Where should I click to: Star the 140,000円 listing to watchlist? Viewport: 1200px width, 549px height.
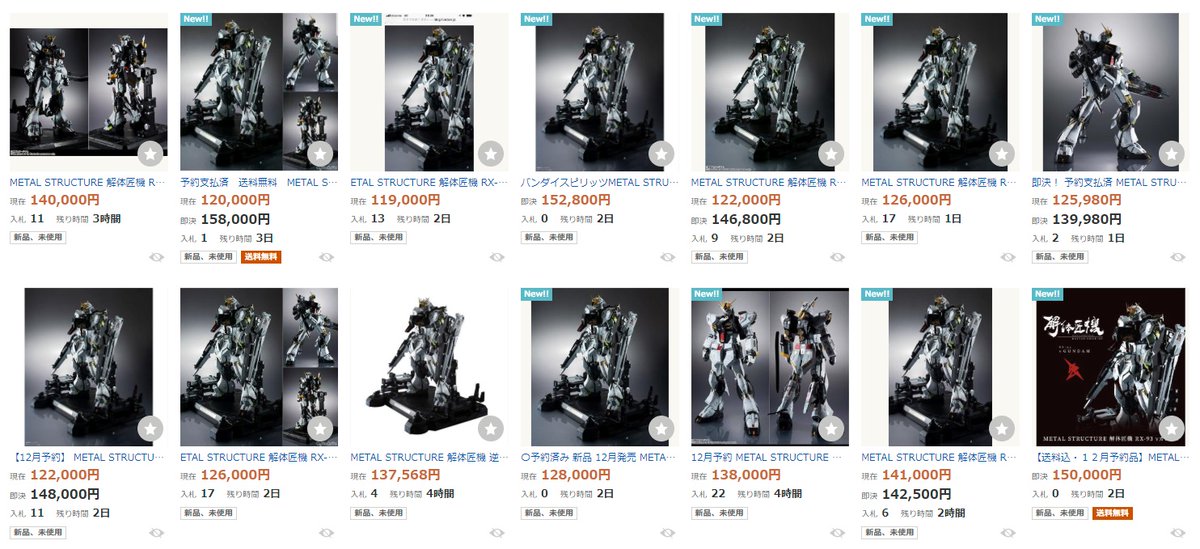[x=149, y=154]
